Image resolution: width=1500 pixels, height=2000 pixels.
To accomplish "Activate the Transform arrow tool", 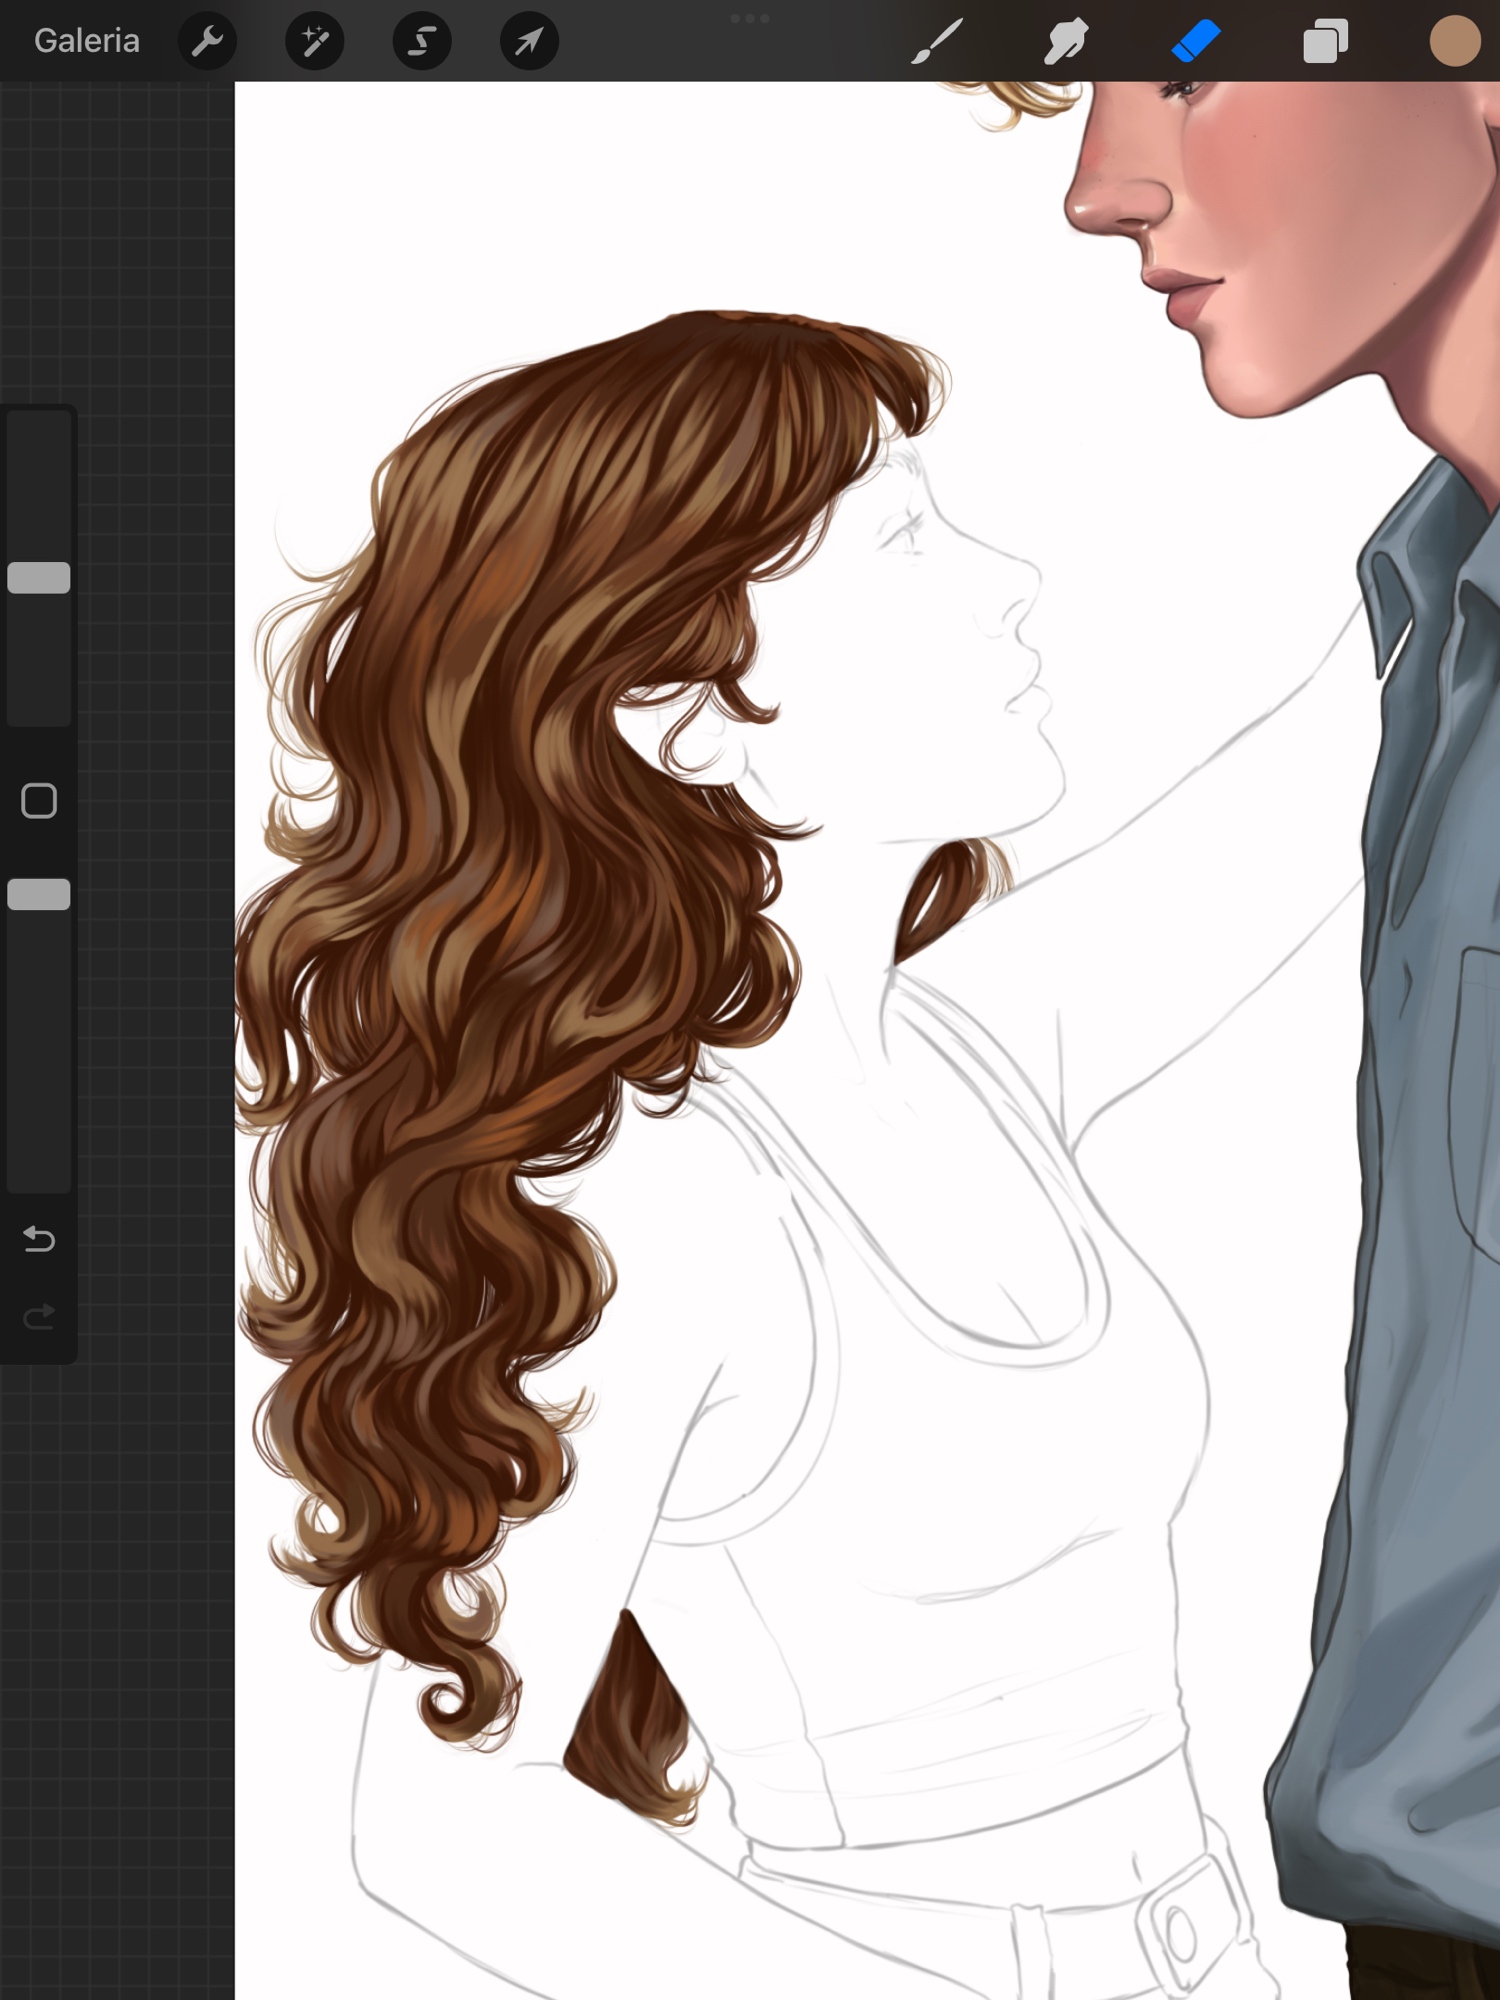I will (529, 41).
